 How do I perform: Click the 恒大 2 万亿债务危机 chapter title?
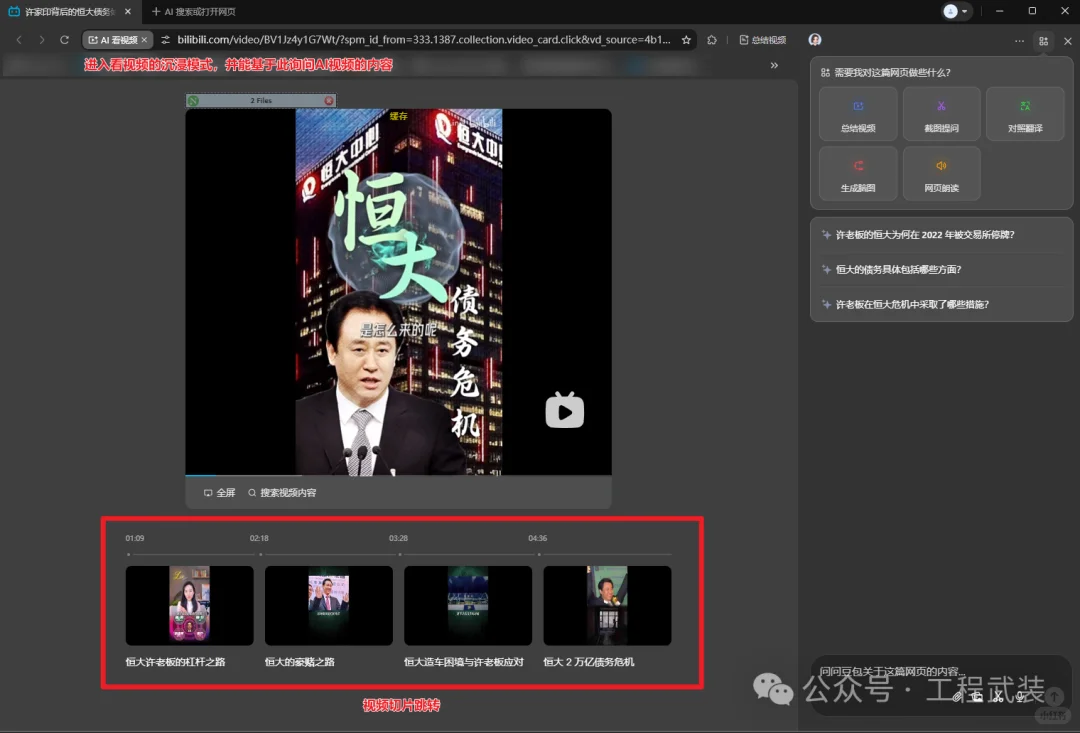(589, 662)
